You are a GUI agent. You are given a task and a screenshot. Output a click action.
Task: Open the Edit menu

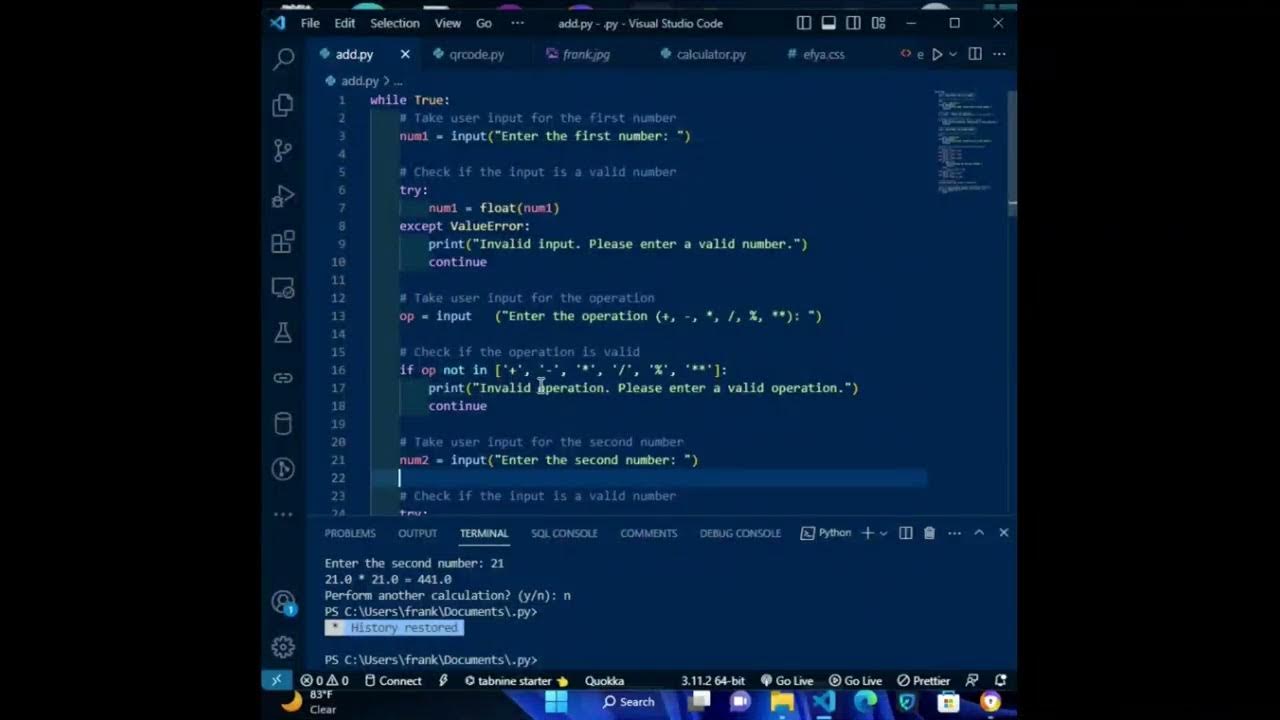345,23
